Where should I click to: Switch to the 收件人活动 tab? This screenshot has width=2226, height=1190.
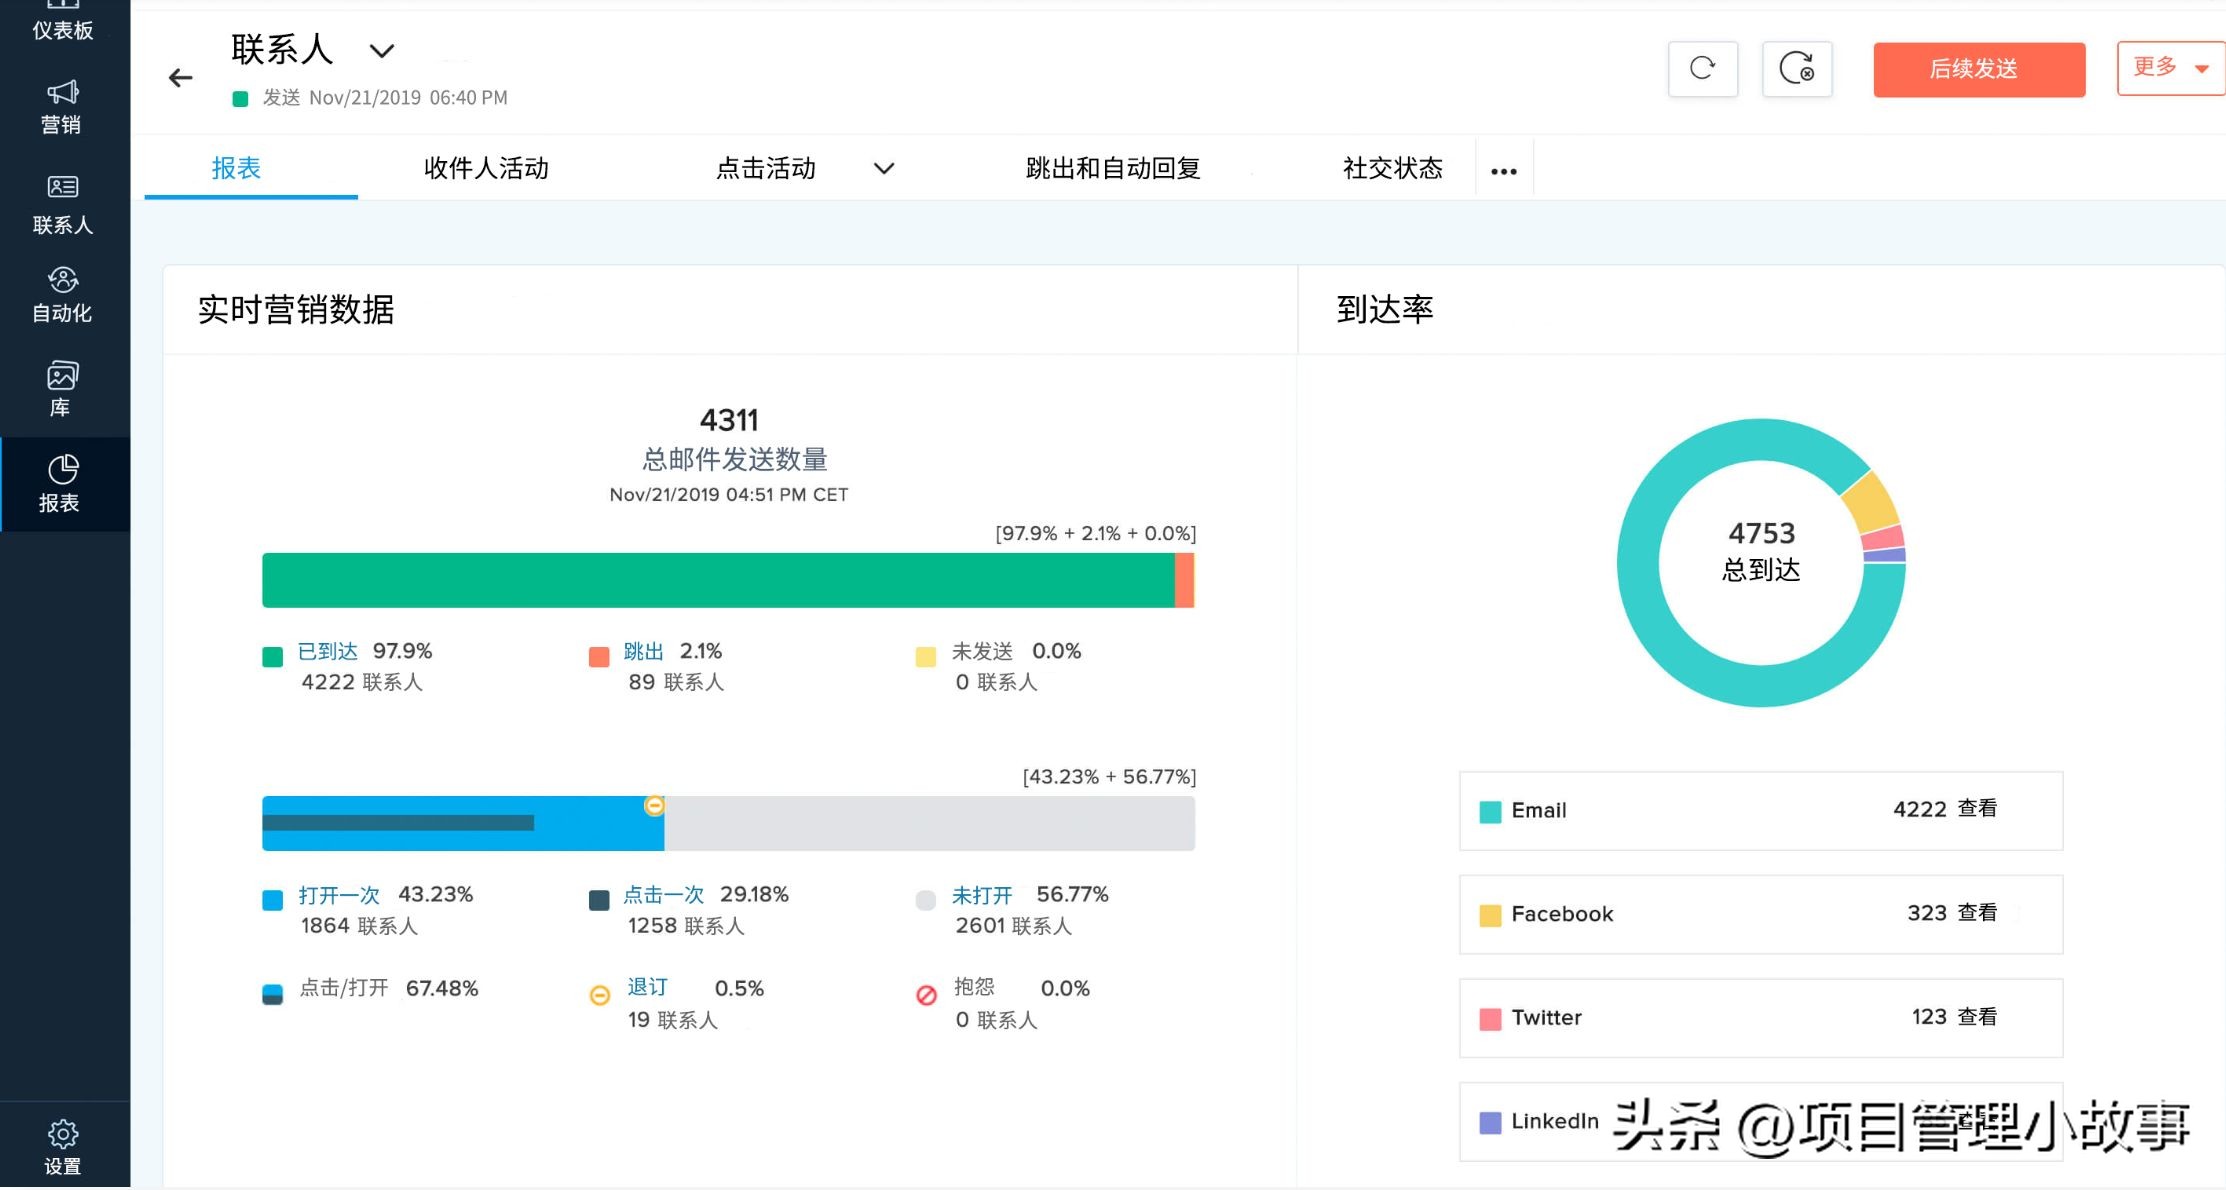point(484,168)
